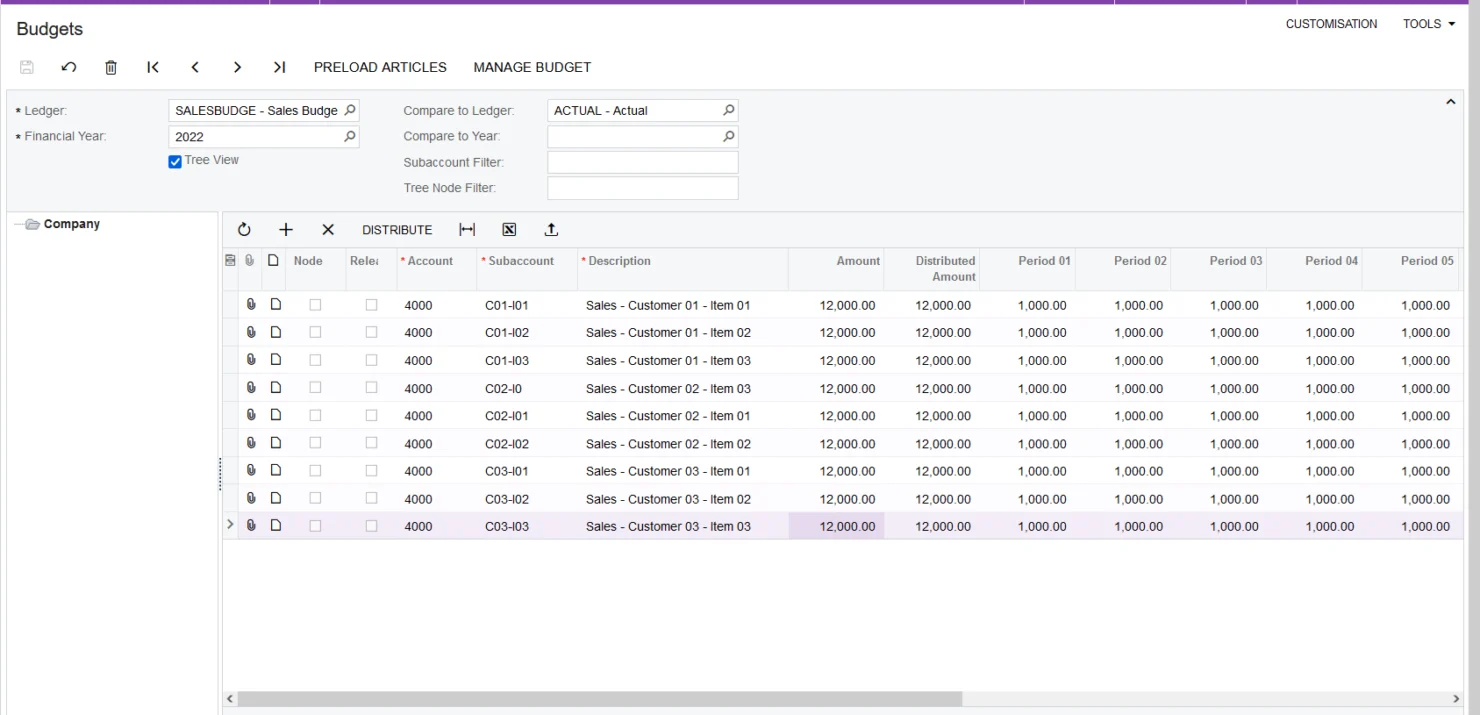Open the attachment paperclip on the C01-I01 row
1480x715 pixels.
[251, 304]
